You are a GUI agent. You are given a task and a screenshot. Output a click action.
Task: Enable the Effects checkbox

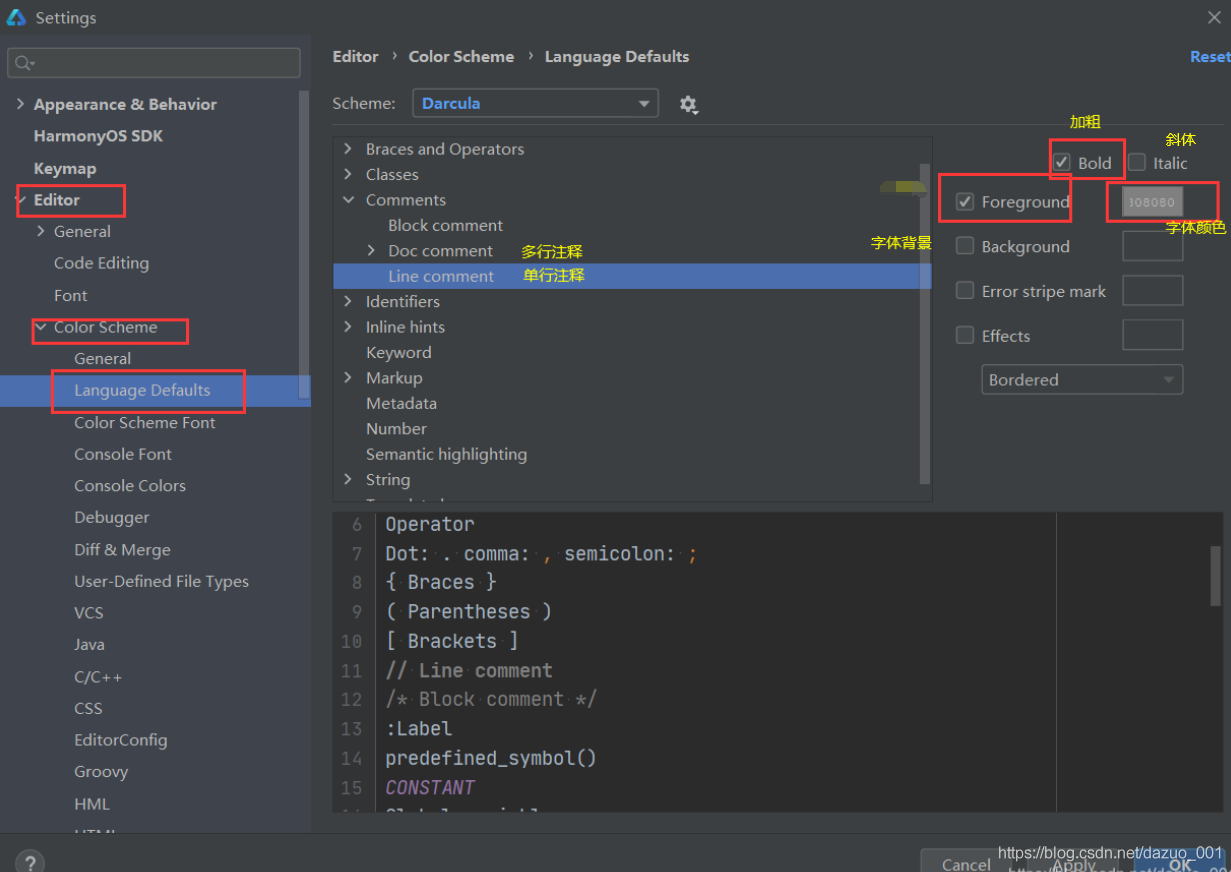pyautogui.click(x=965, y=336)
